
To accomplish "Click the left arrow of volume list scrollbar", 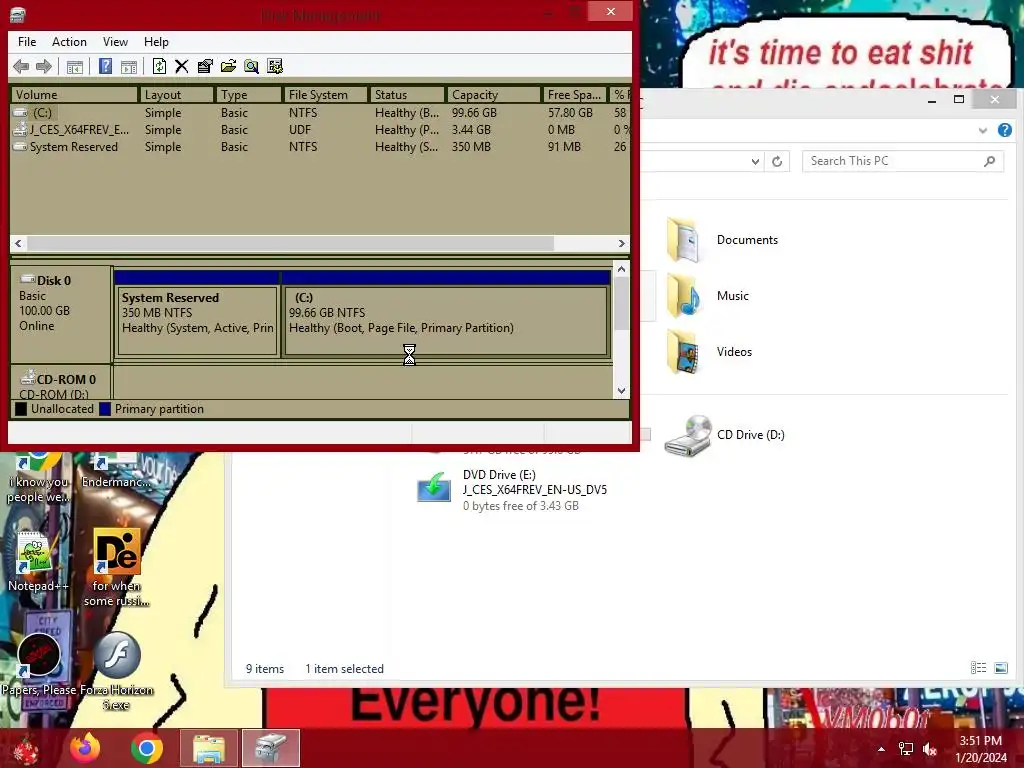I will 18,243.
